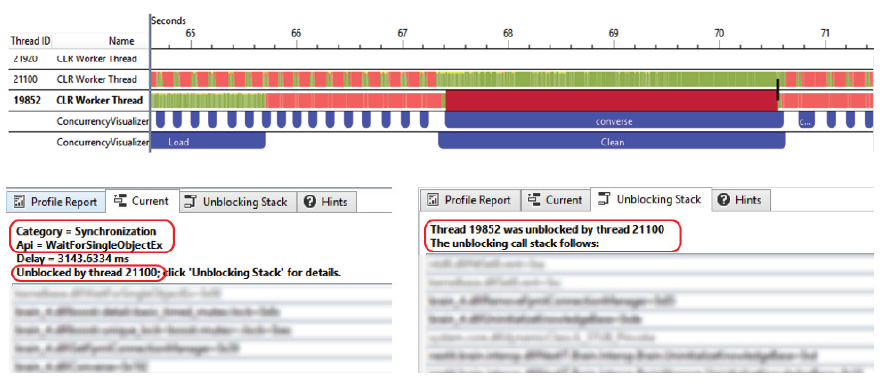Click the 'Clean' marker span

point(612,142)
